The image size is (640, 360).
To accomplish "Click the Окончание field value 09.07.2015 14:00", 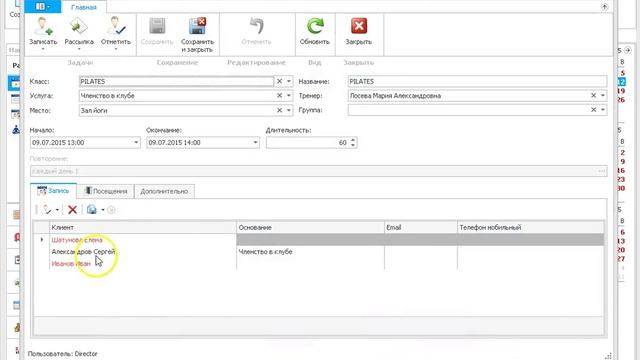I will click(174, 142).
